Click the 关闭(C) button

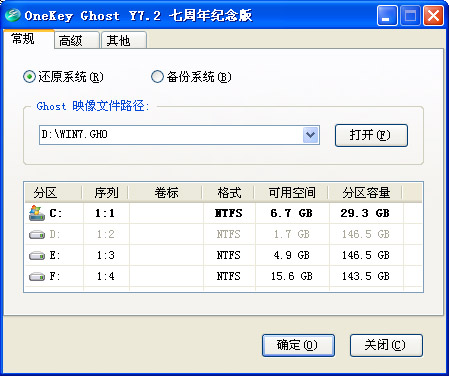pyautogui.click(x=386, y=345)
